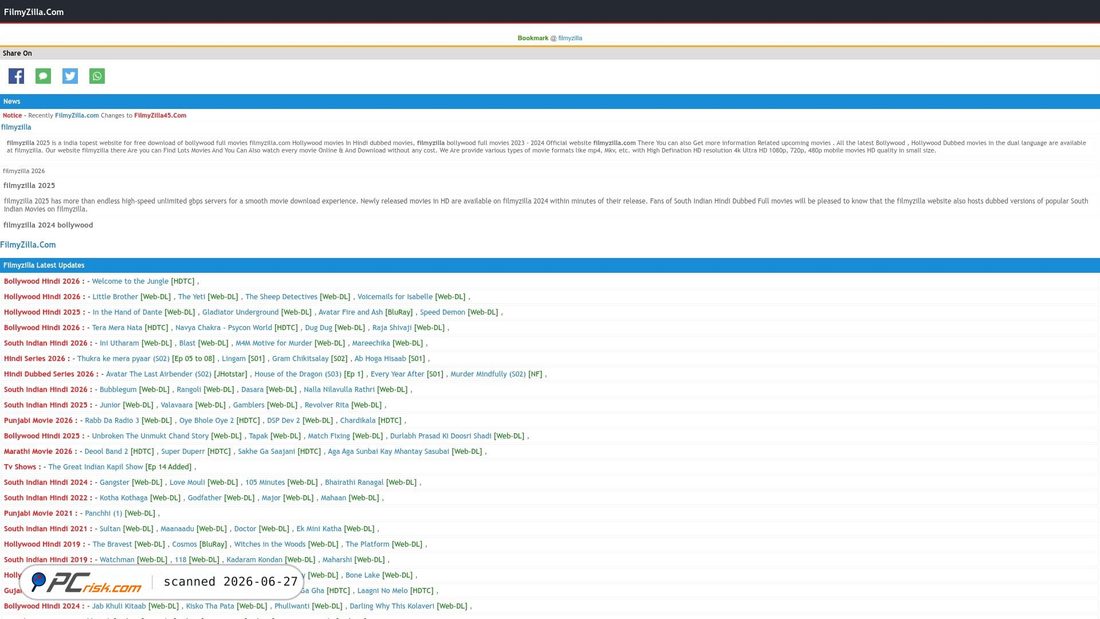Open Bone Lake movie link
Image resolution: width=1100 pixels, height=619 pixels.
(x=362, y=575)
